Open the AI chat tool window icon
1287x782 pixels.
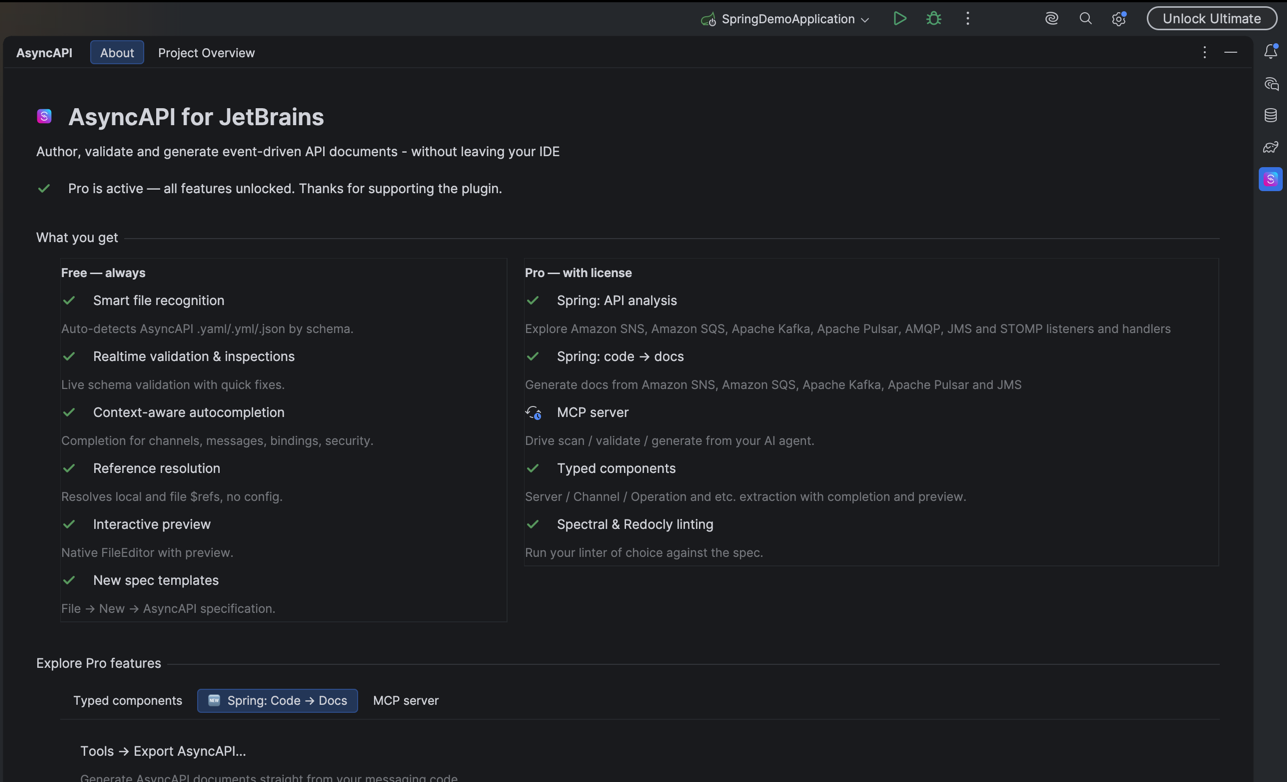[x=1271, y=84]
